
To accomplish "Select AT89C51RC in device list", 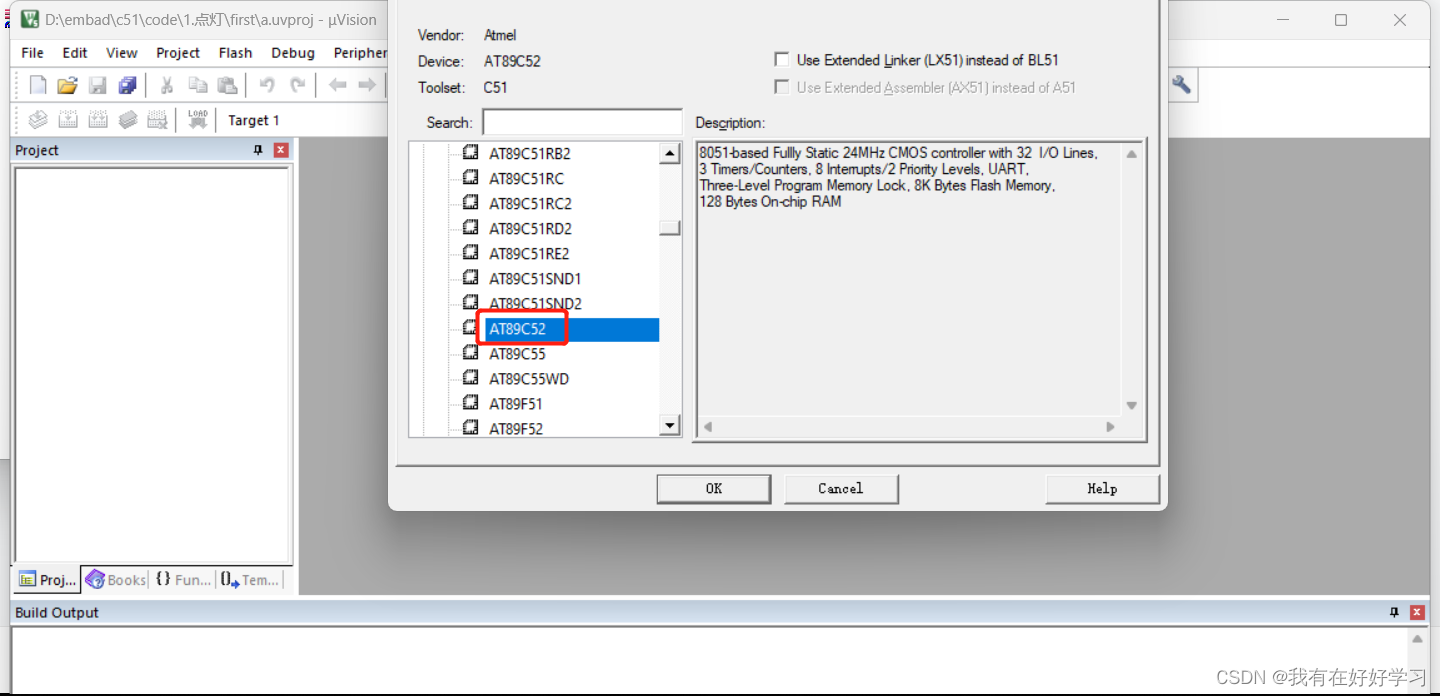I will tap(526, 178).
